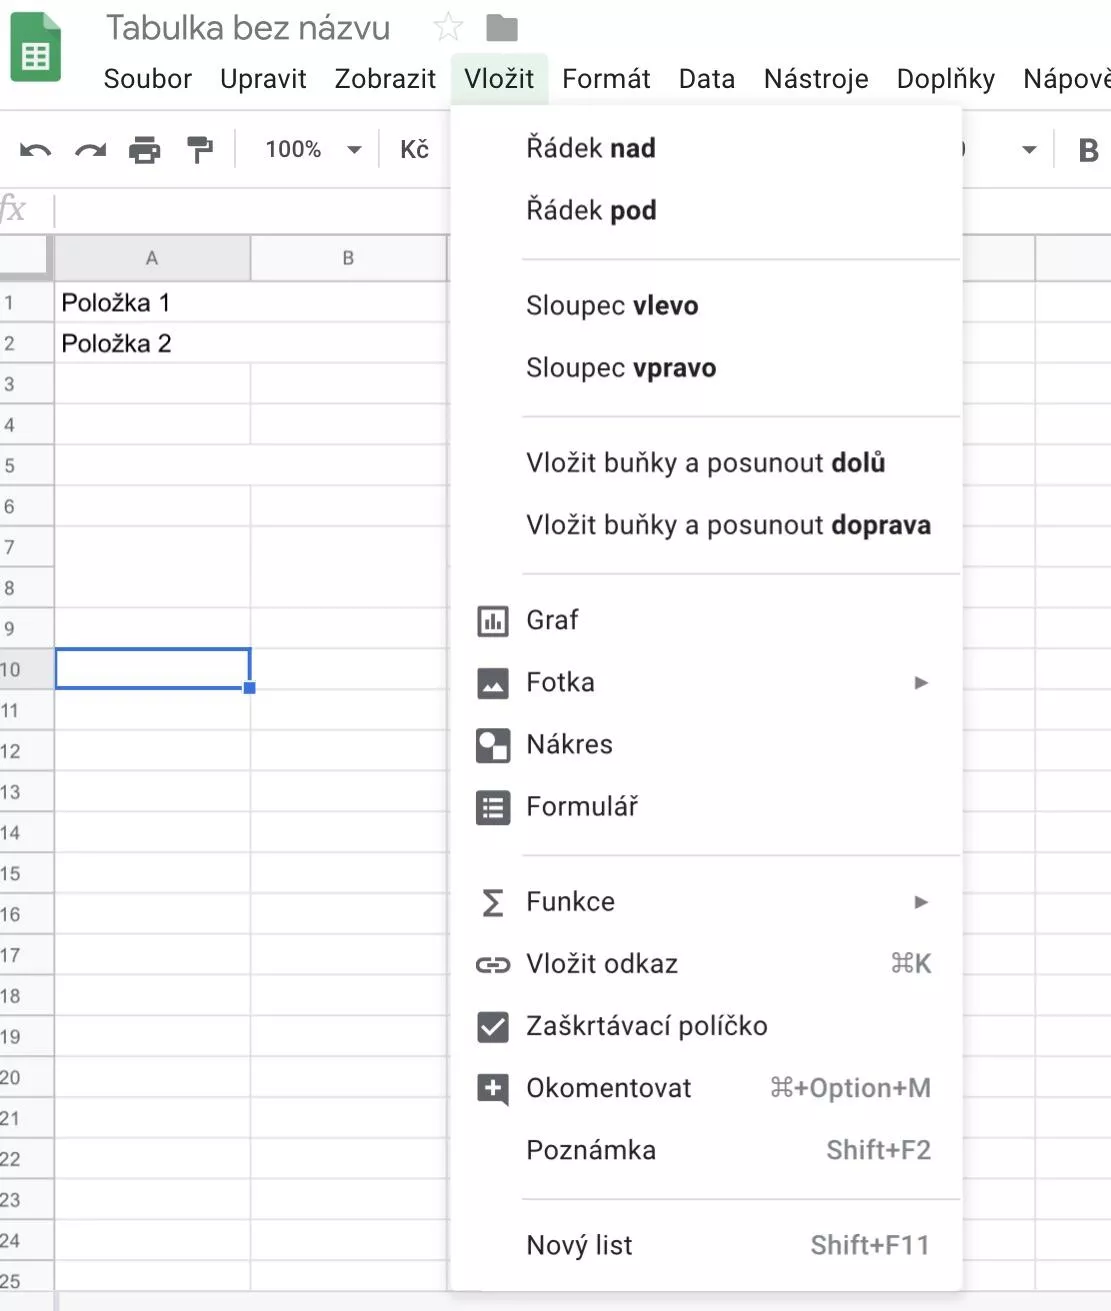Viewport: 1111px width, 1311px height.
Task: Select column B header
Action: pyautogui.click(x=348, y=258)
